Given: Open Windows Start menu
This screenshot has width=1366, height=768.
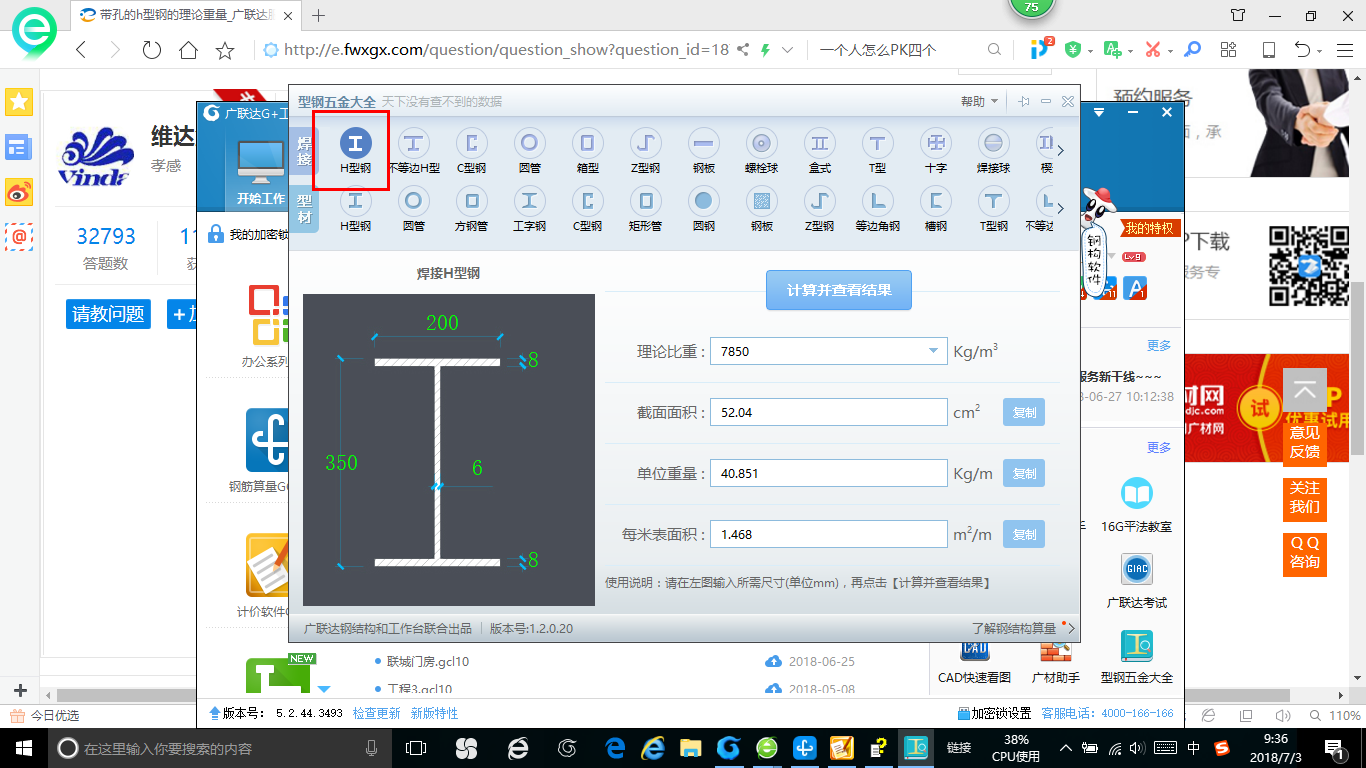Looking at the screenshot, I should click(x=23, y=748).
